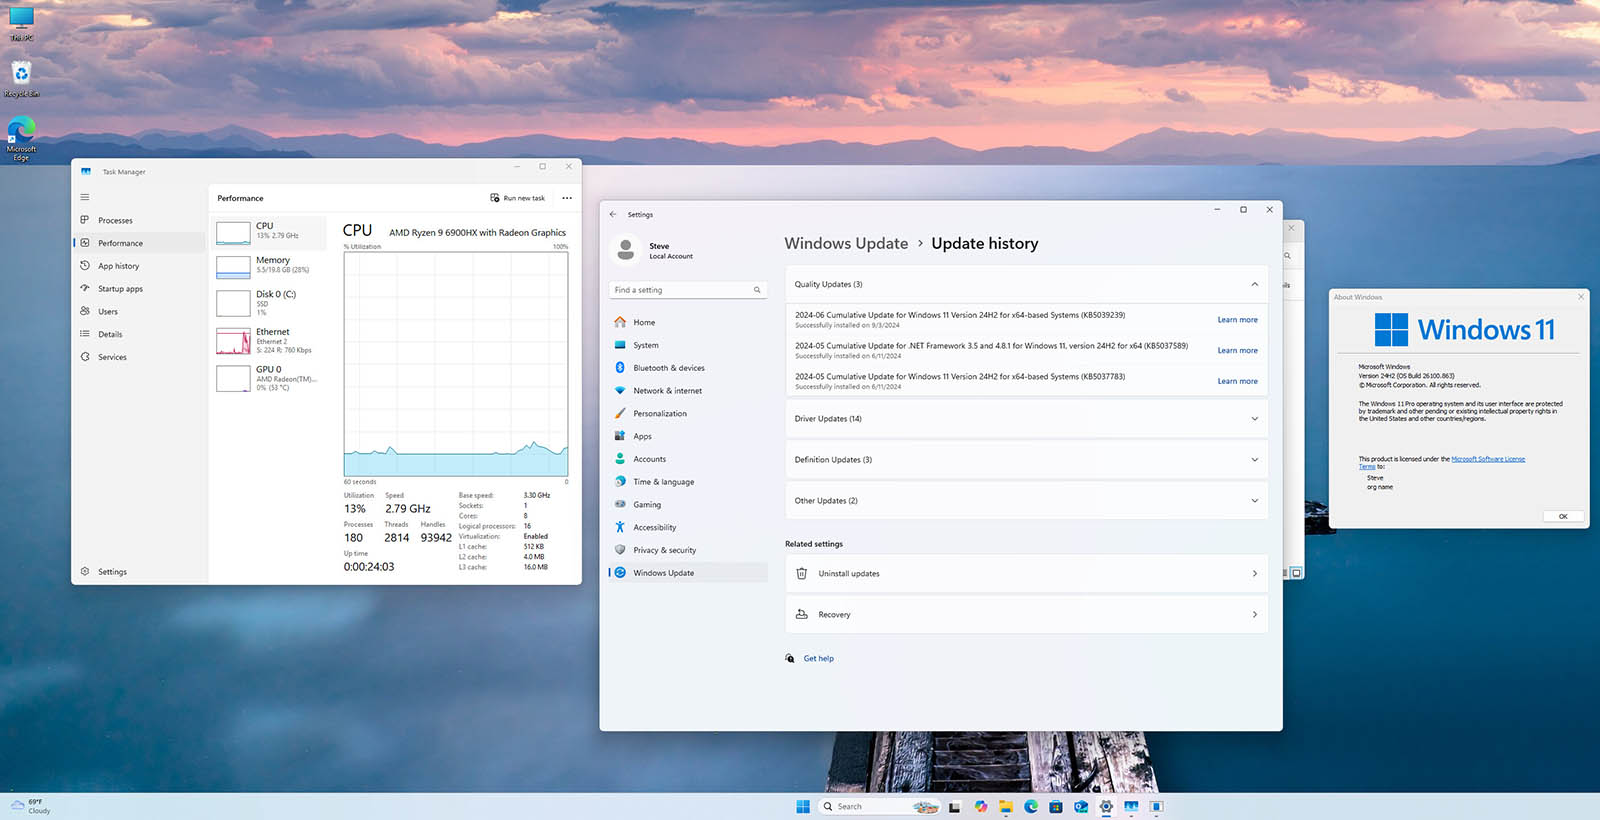The image size is (1600, 820).
Task: Click the Find a setting search box
Action: (688, 290)
